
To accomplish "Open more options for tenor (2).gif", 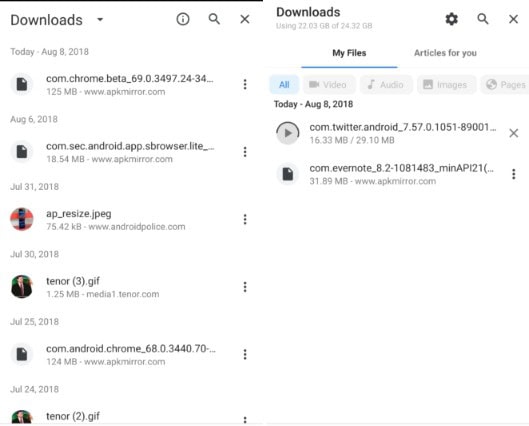I will click(x=245, y=420).
